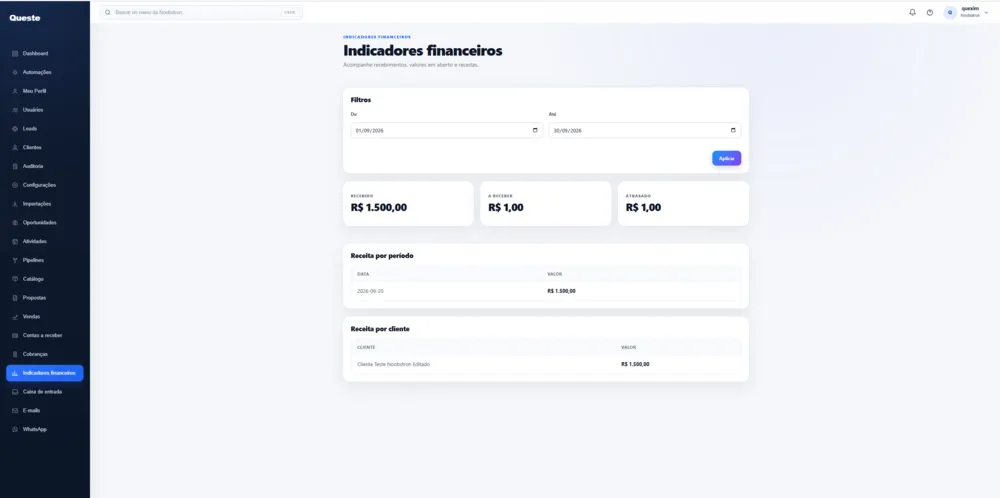Viewport: 1000px width, 498px height.
Task: Click the Usuários people icon
Action: 15,110
